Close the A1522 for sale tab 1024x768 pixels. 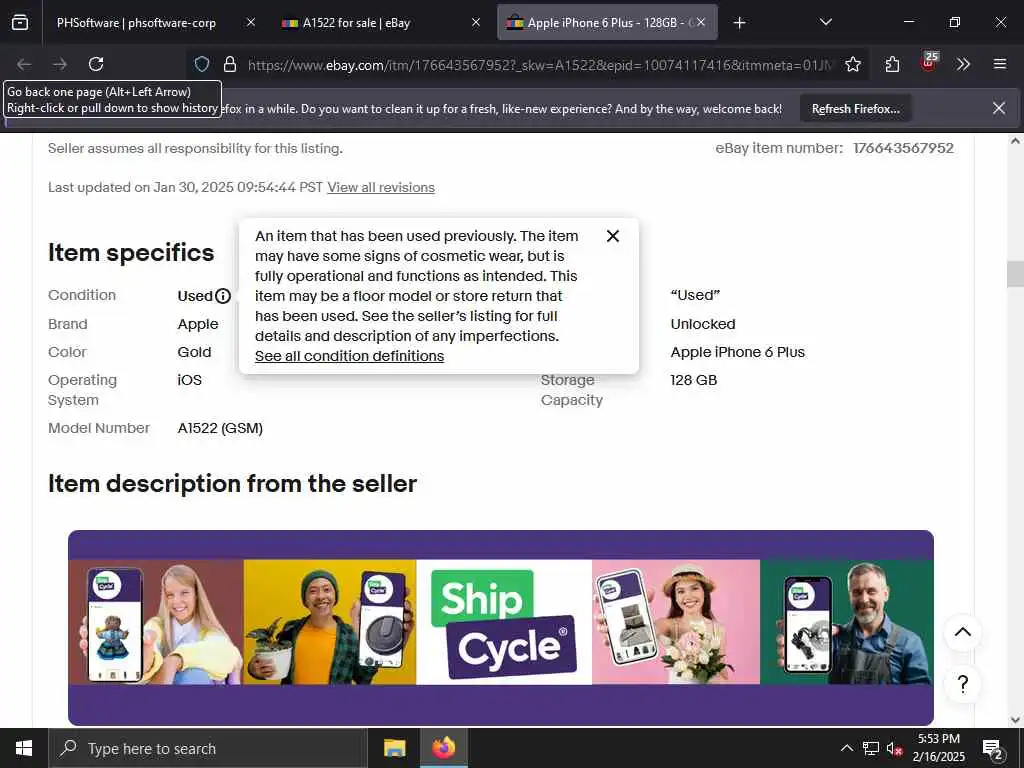point(476,23)
